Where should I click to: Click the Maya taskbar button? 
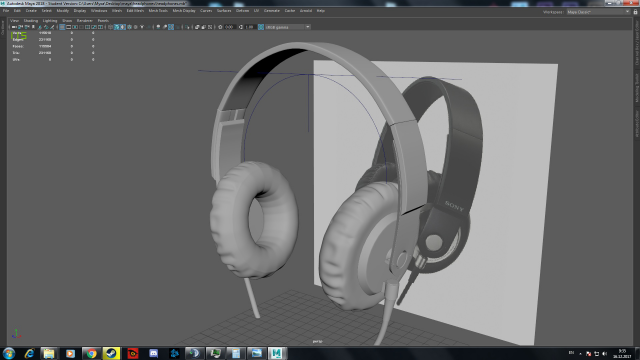pos(277,353)
